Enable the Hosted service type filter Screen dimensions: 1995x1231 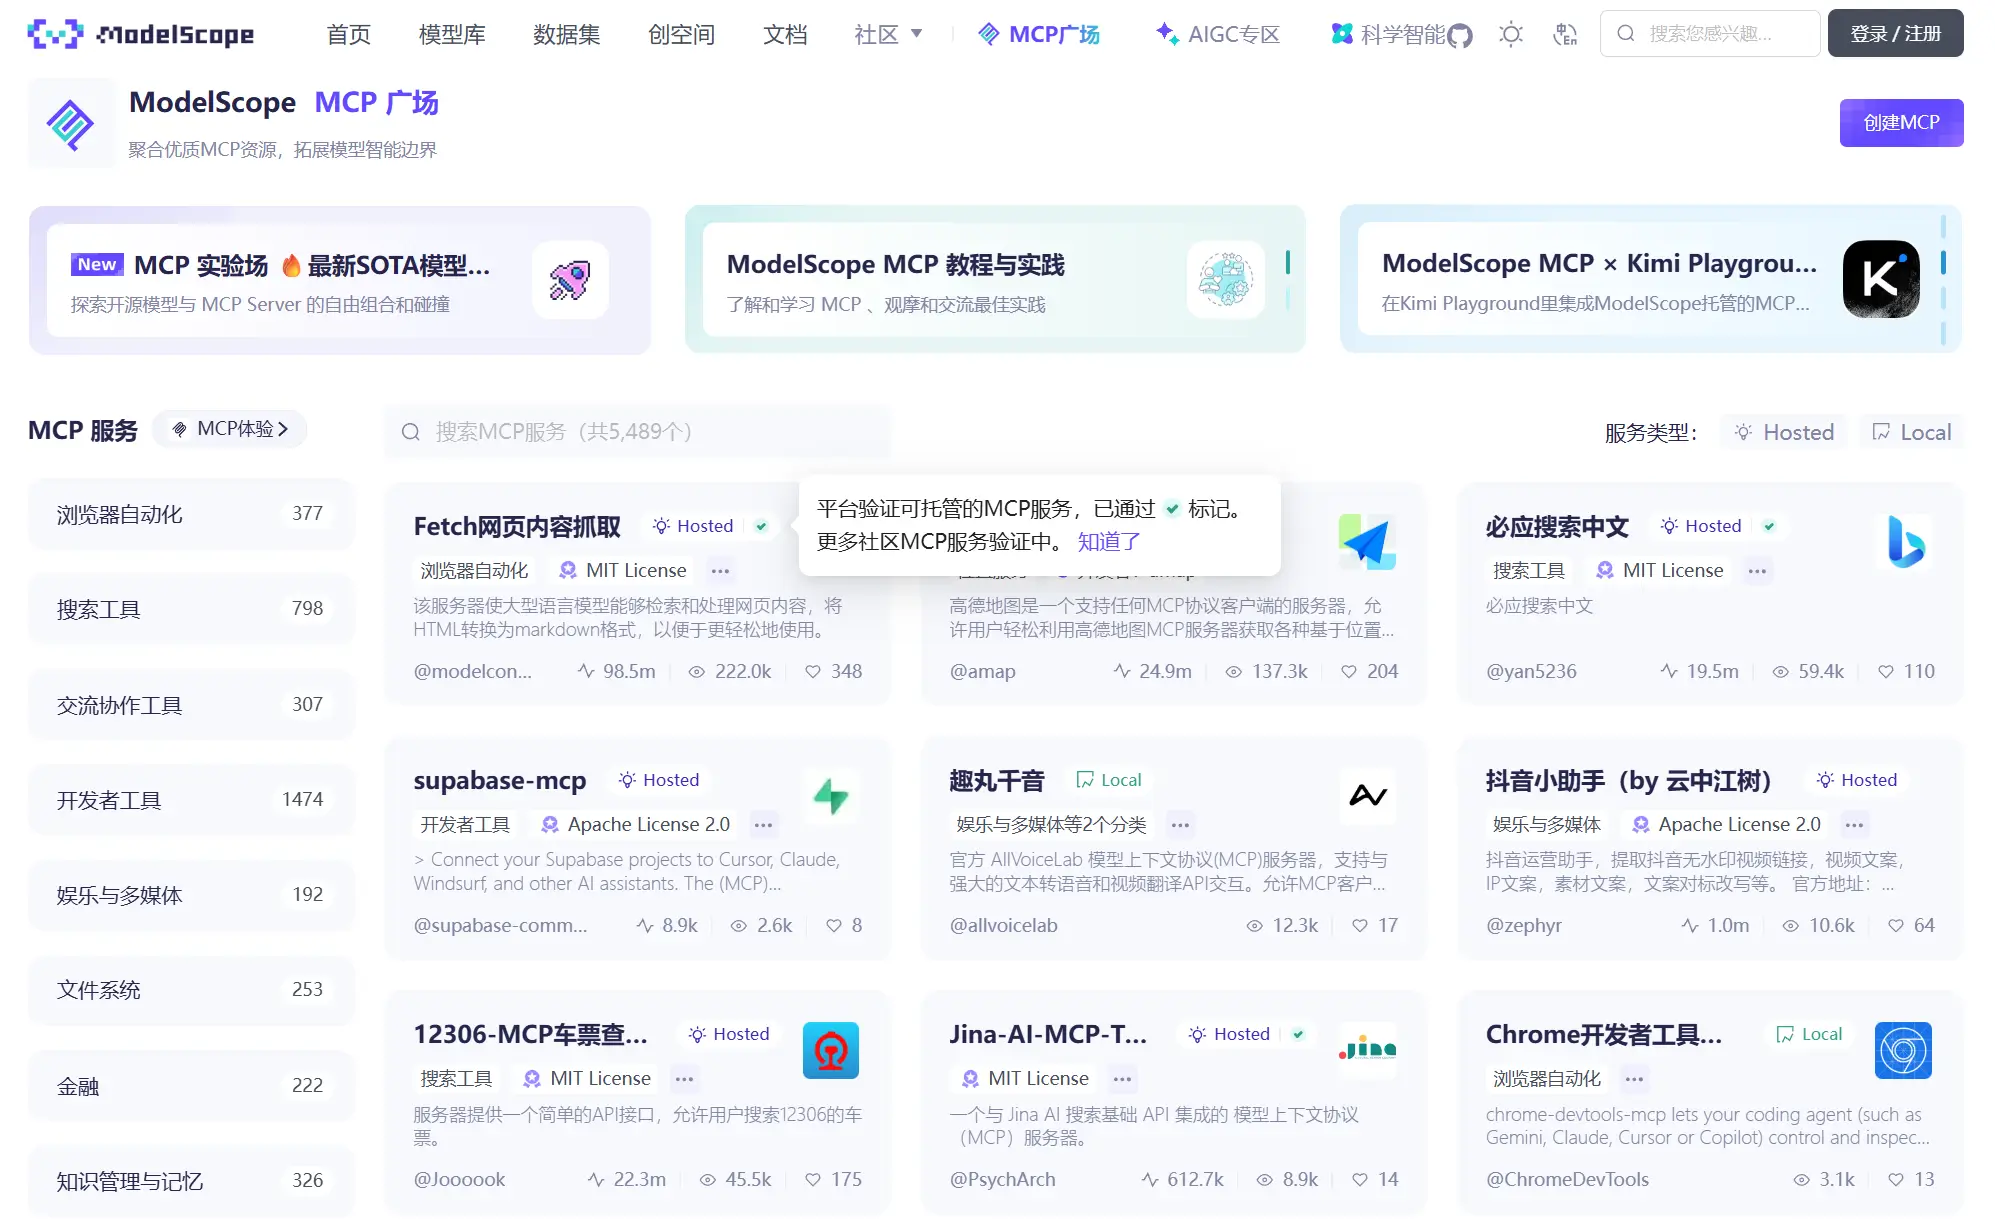click(x=1784, y=431)
